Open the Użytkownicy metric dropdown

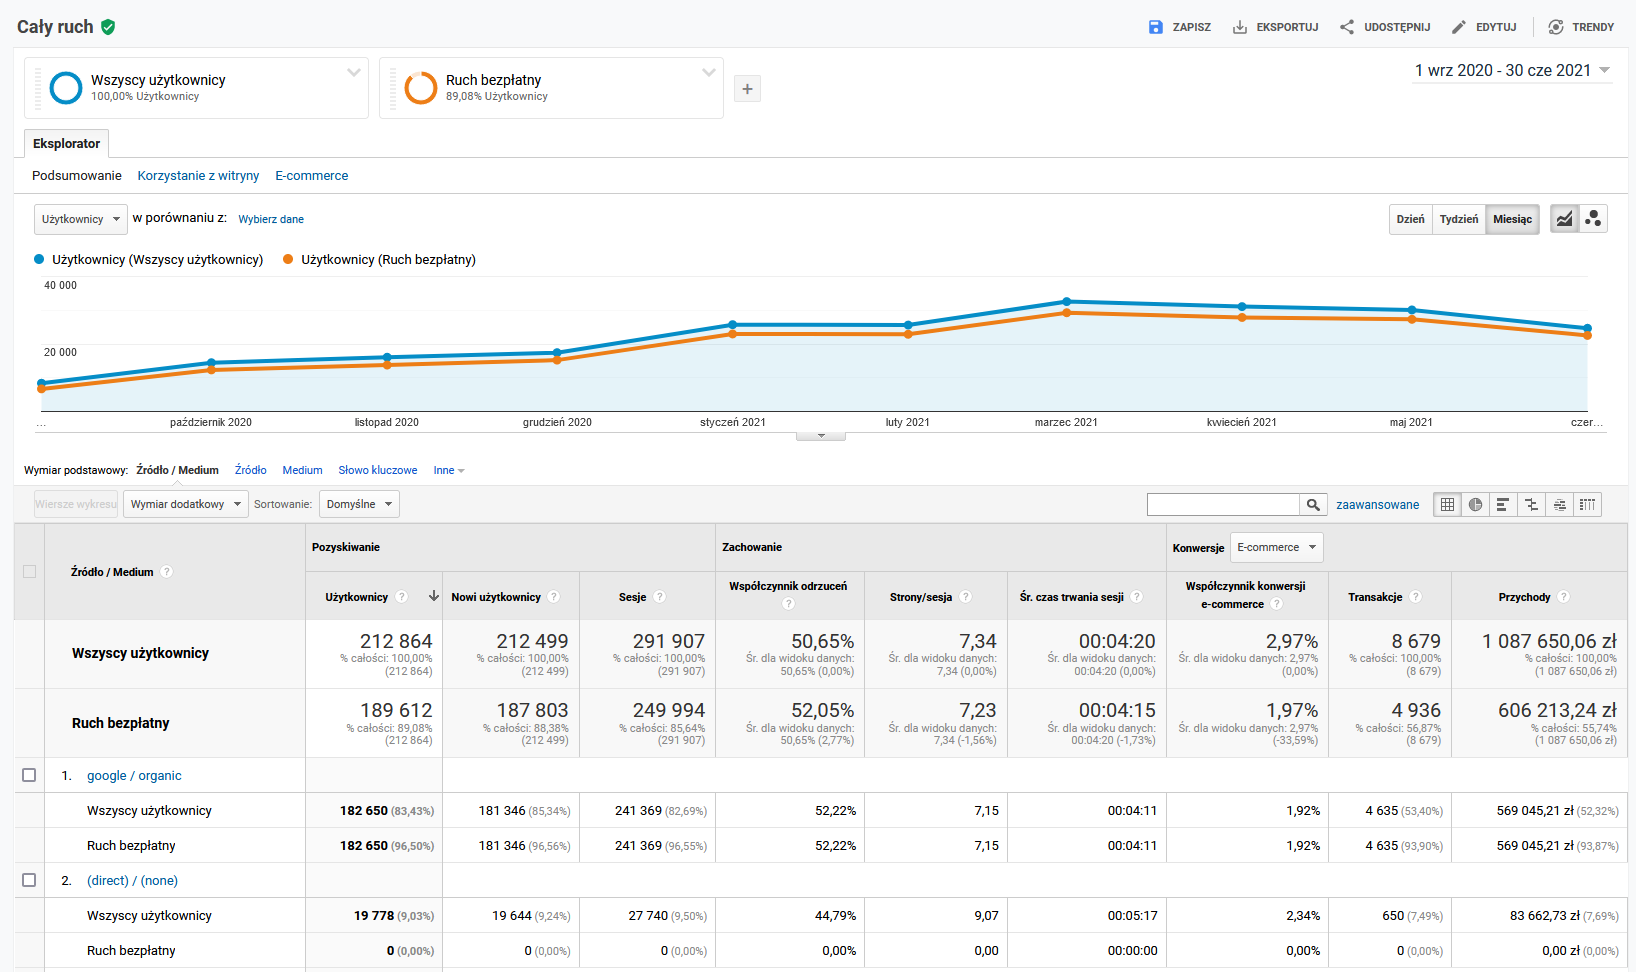(x=81, y=219)
